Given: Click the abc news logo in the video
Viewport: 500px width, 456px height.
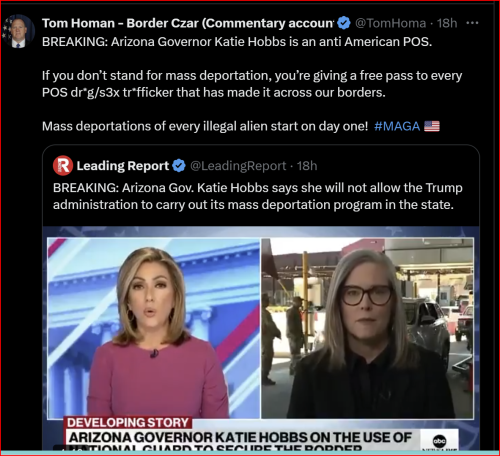Looking at the screenshot, I should [x=439, y=440].
